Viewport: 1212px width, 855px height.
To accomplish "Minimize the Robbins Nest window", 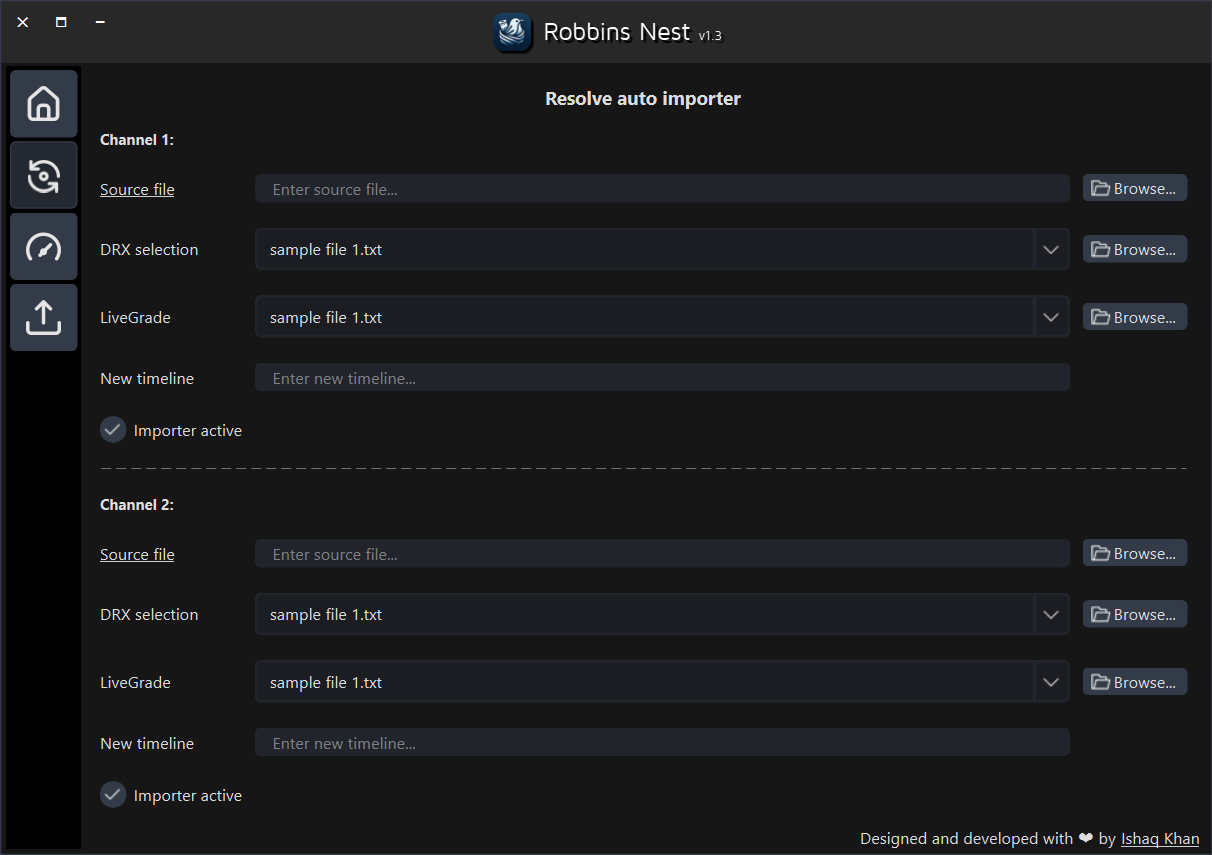I will click(100, 22).
